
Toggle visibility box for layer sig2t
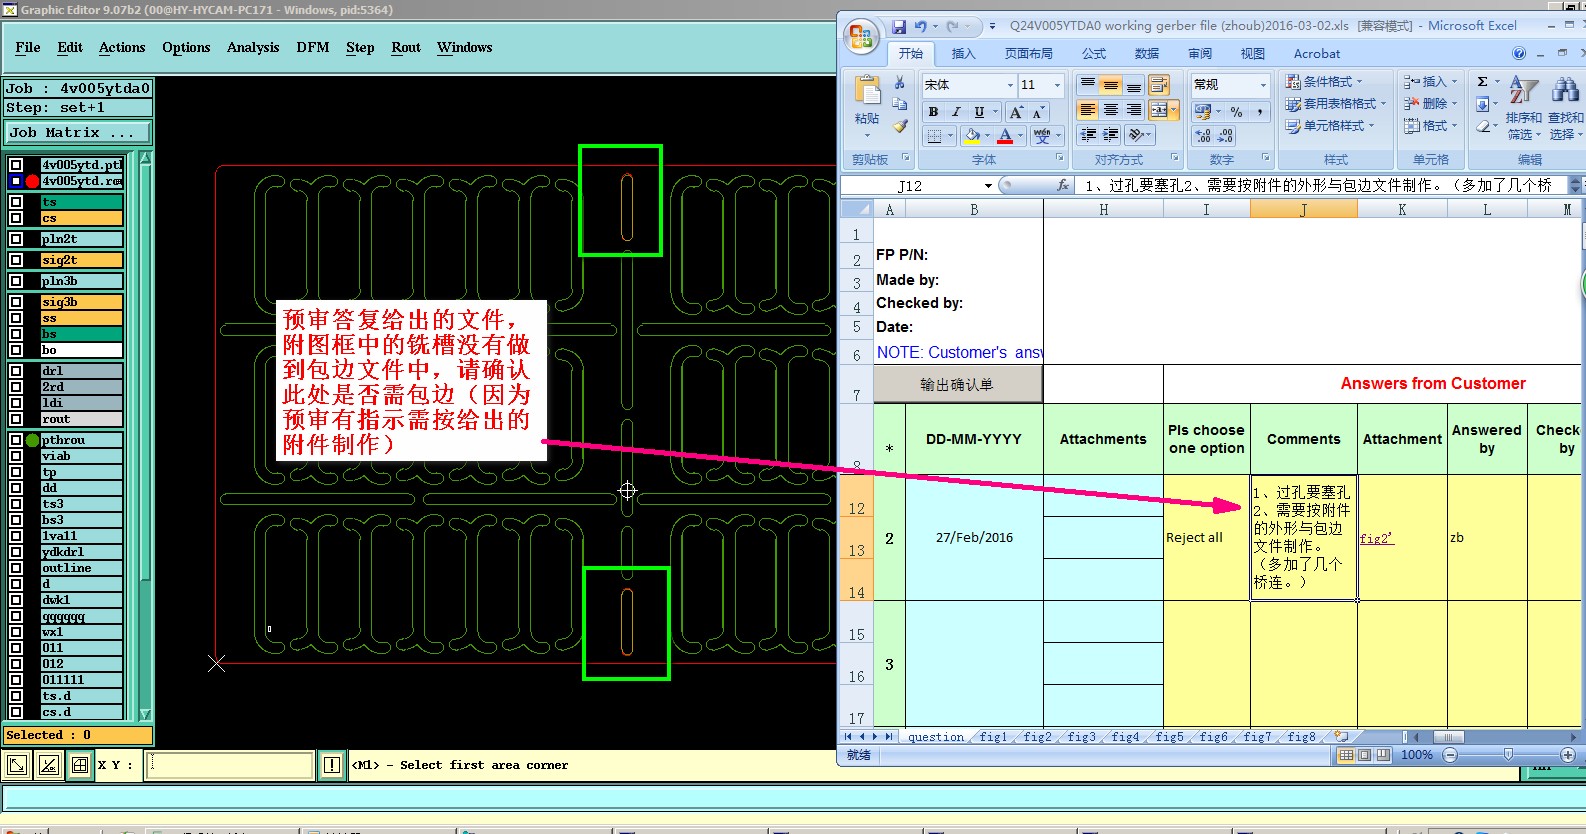click(x=16, y=260)
